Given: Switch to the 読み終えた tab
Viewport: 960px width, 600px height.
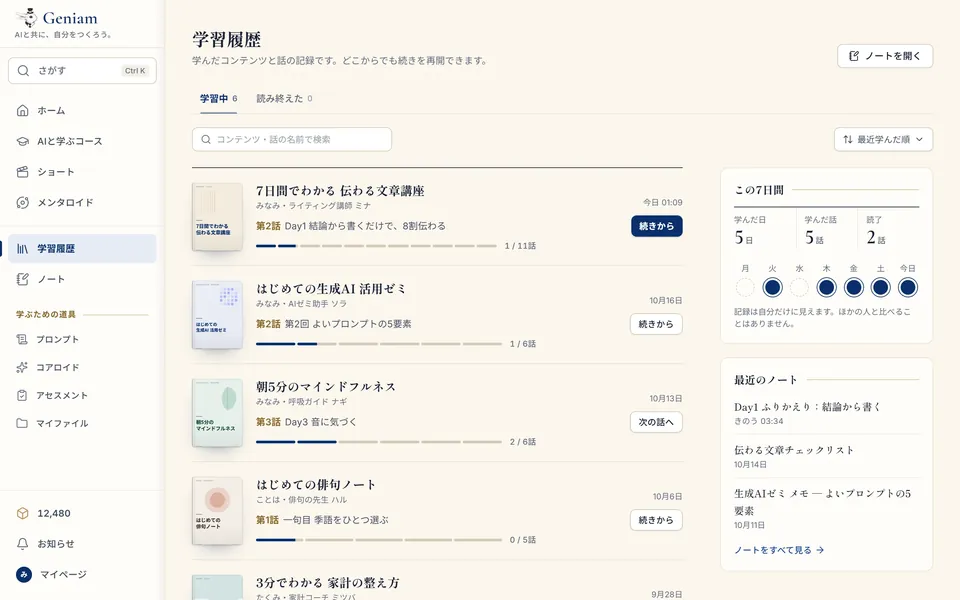Looking at the screenshot, I should [284, 99].
